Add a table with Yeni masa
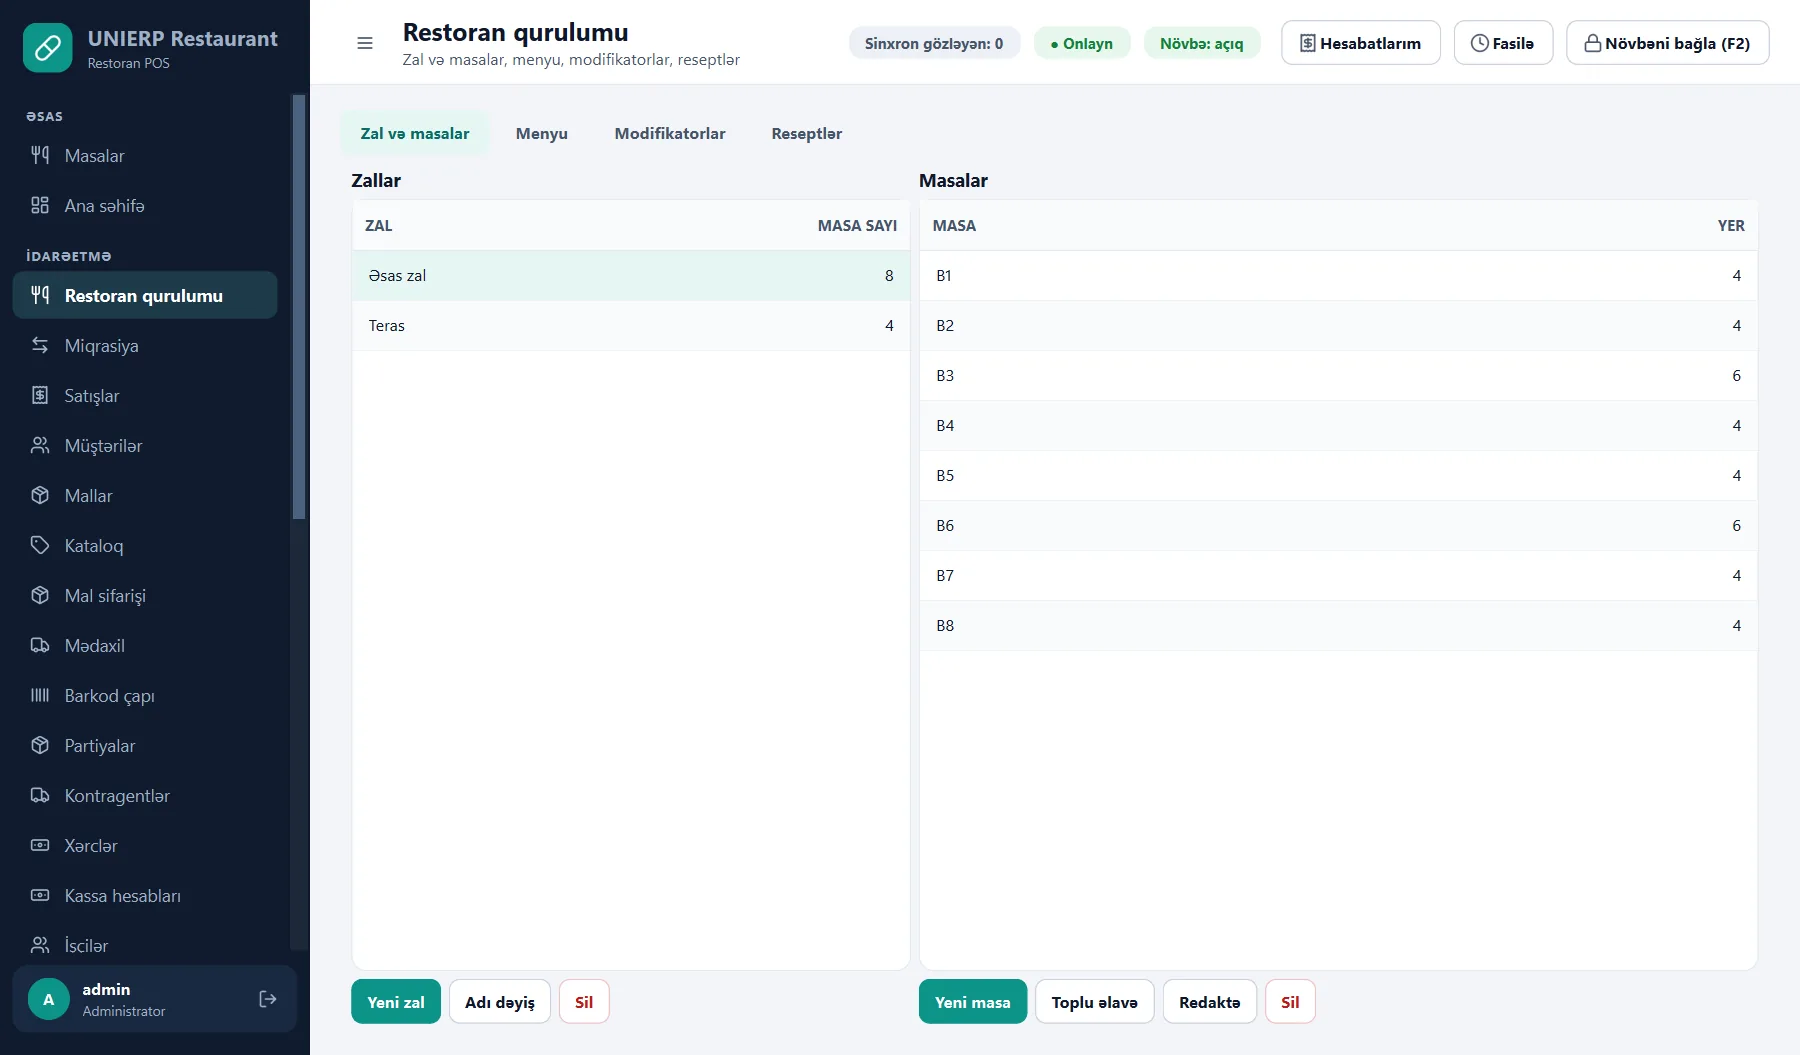 (973, 1002)
